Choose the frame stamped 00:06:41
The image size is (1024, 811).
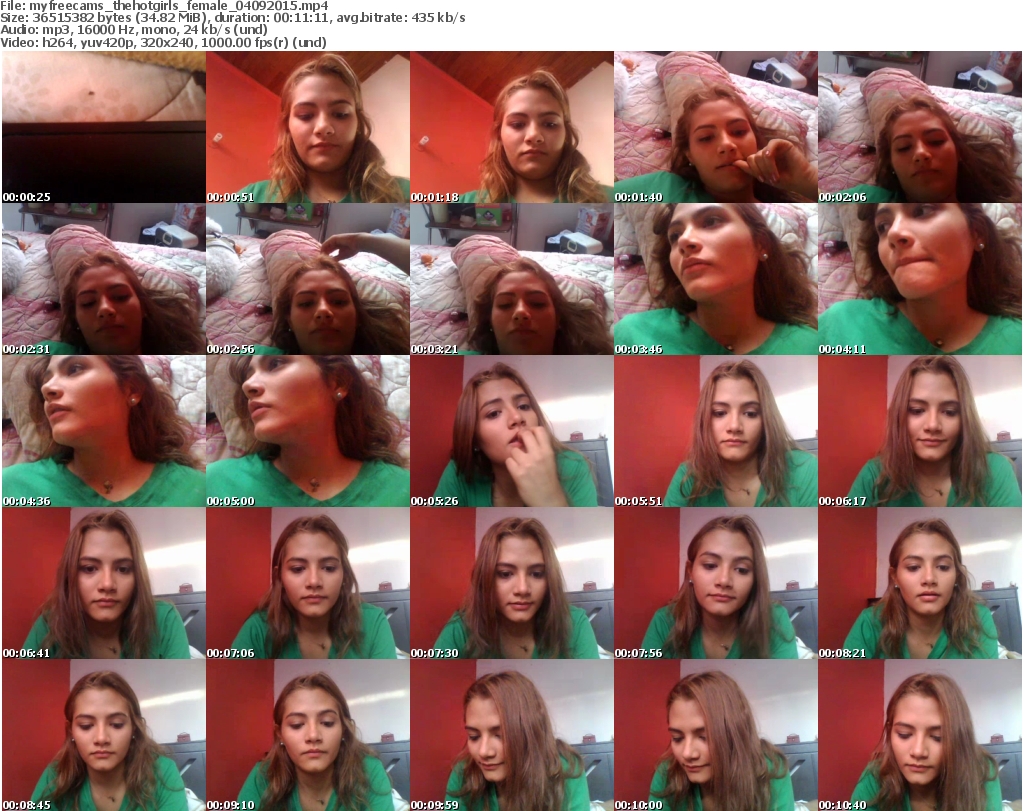[104, 583]
